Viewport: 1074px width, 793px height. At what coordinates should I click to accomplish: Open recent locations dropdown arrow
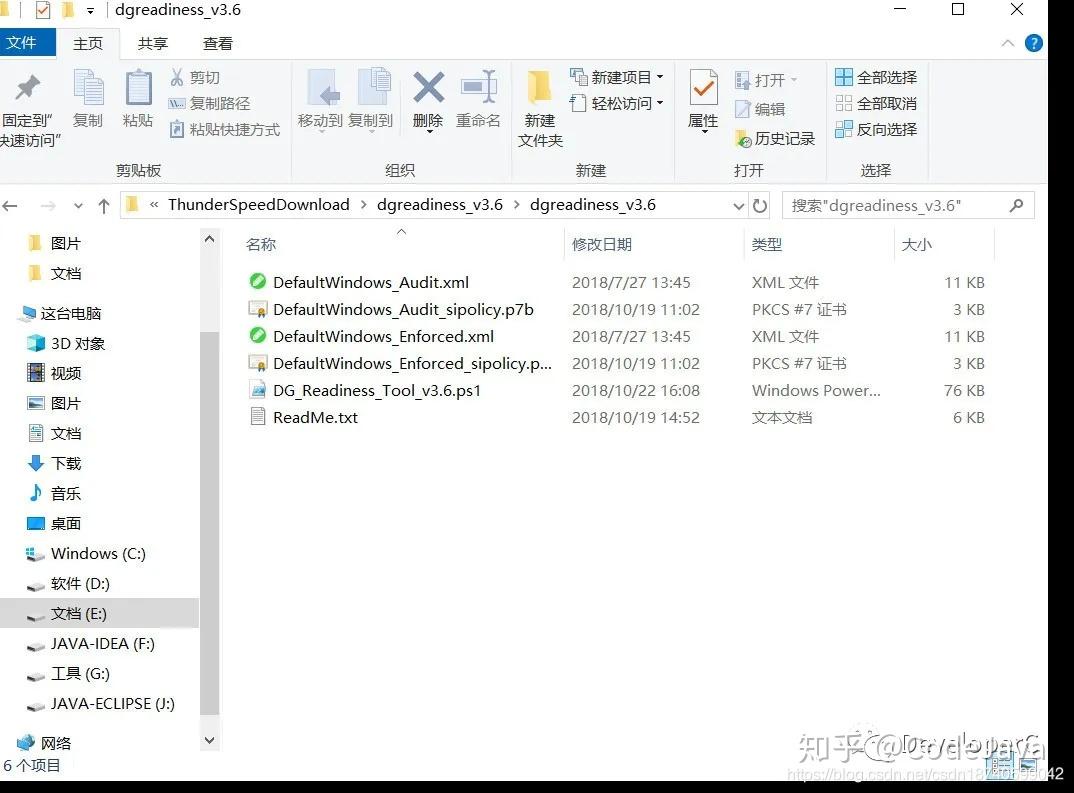tap(78, 205)
